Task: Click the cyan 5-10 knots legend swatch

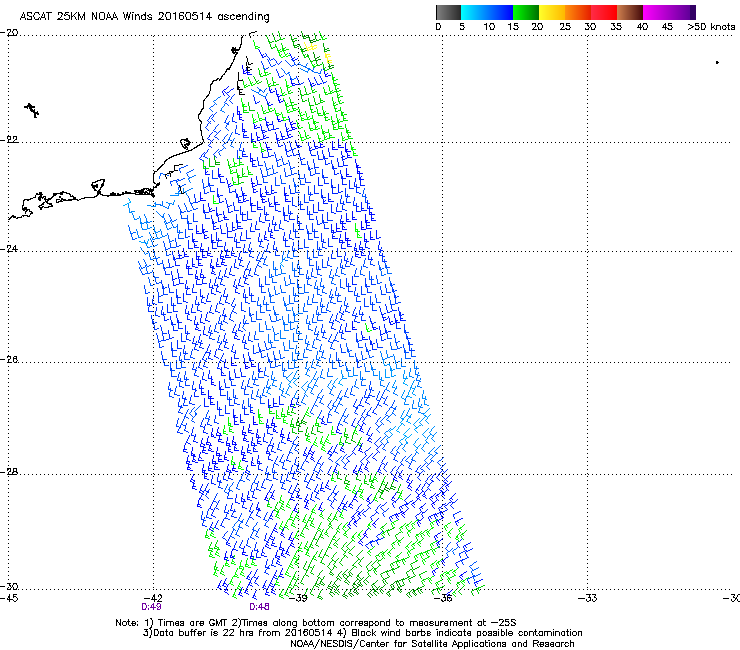Action: 474,12
